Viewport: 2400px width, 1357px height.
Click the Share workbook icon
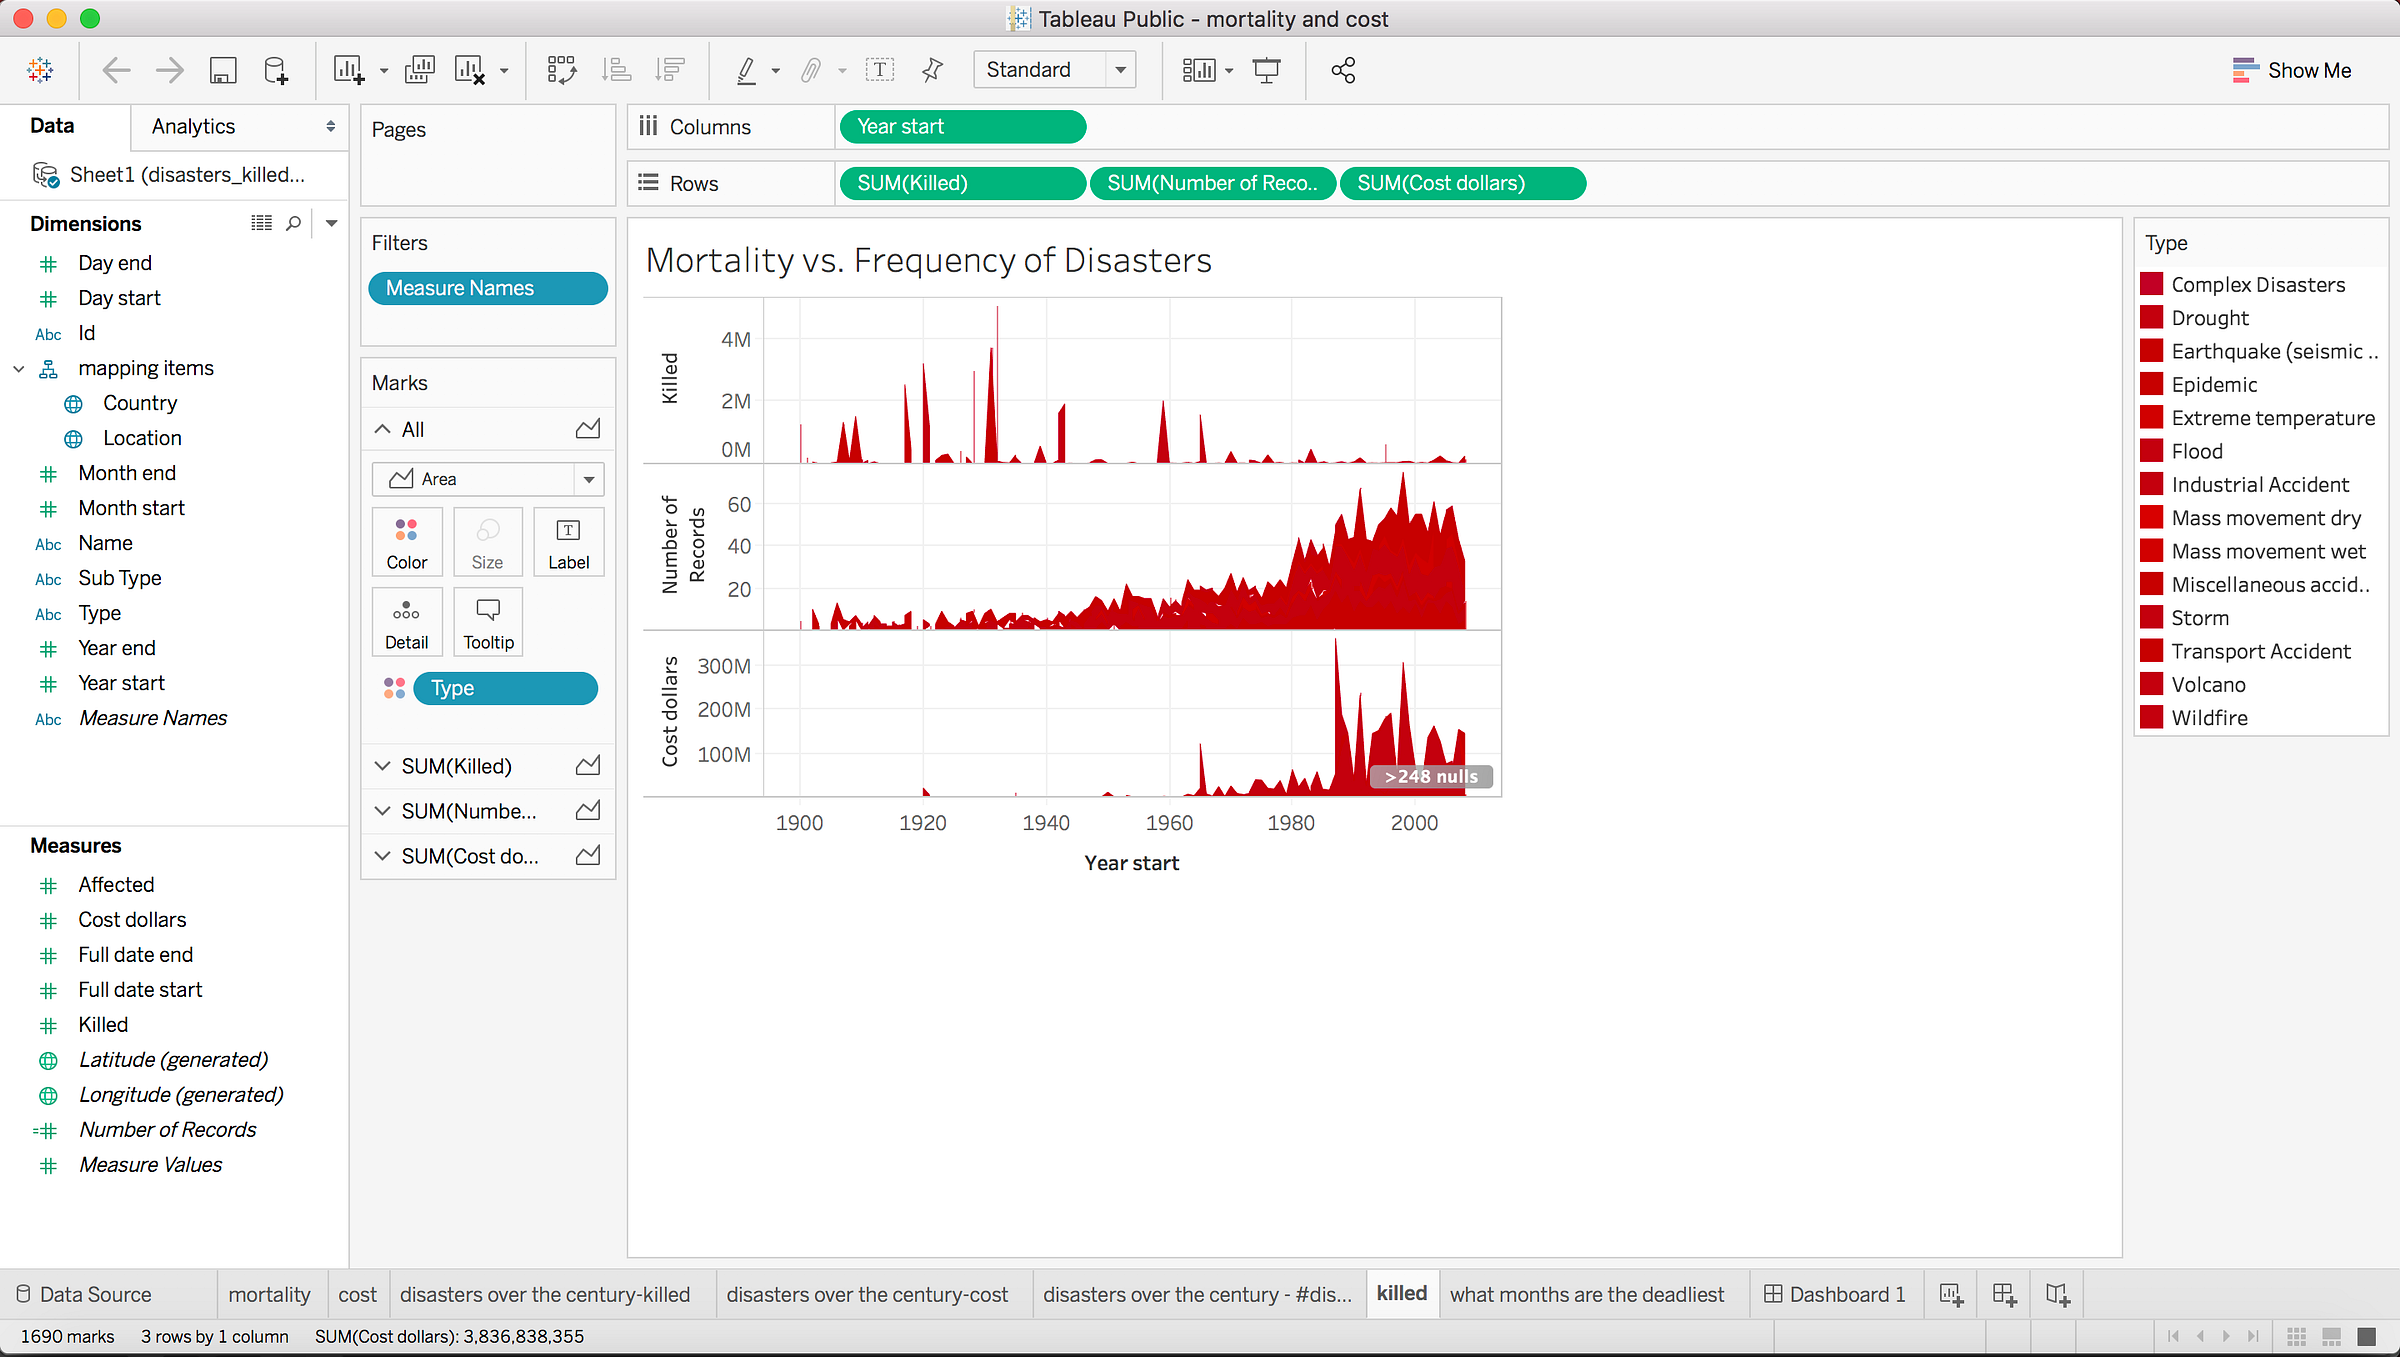tap(1343, 70)
